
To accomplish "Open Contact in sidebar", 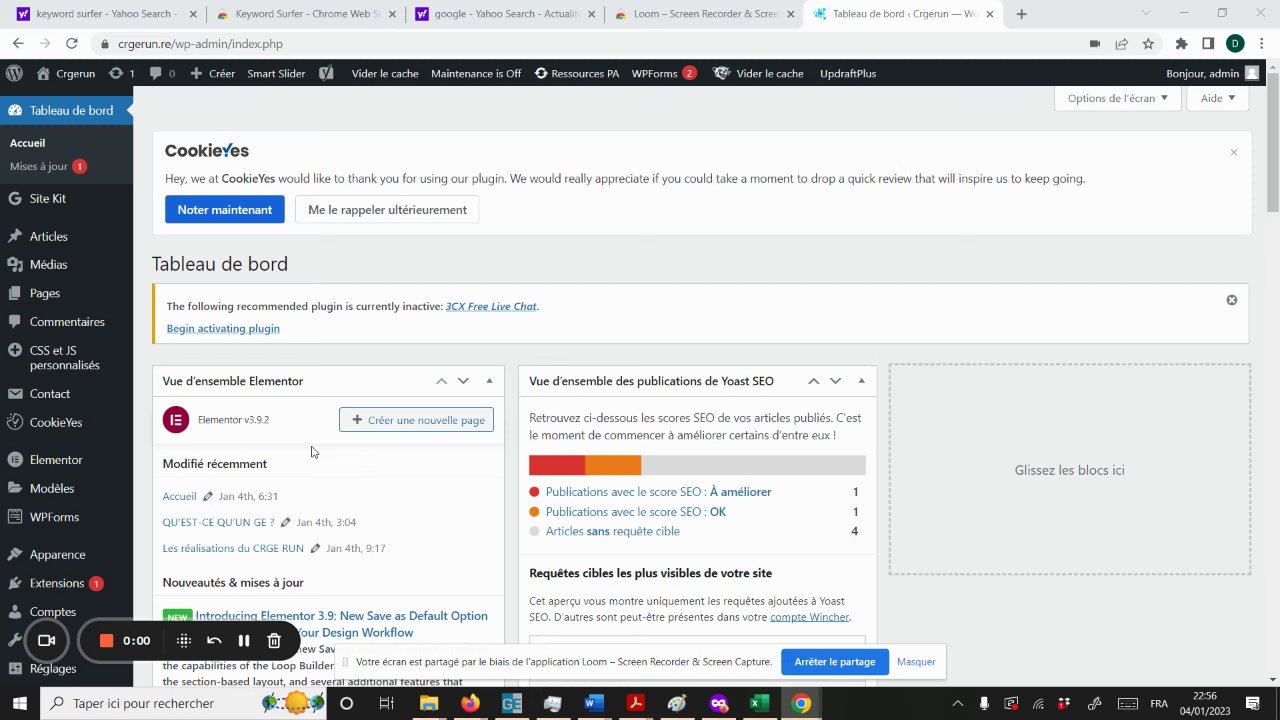I will tap(66, 394).
